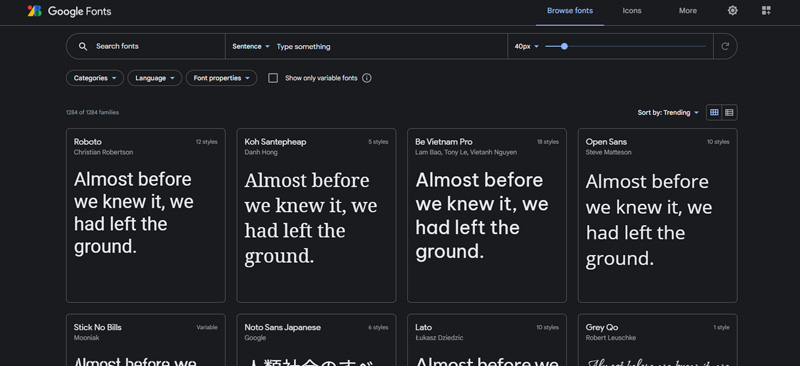Expand the Categories filter dropdown
Image resolution: width=800 pixels, height=366 pixels.
tap(95, 78)
